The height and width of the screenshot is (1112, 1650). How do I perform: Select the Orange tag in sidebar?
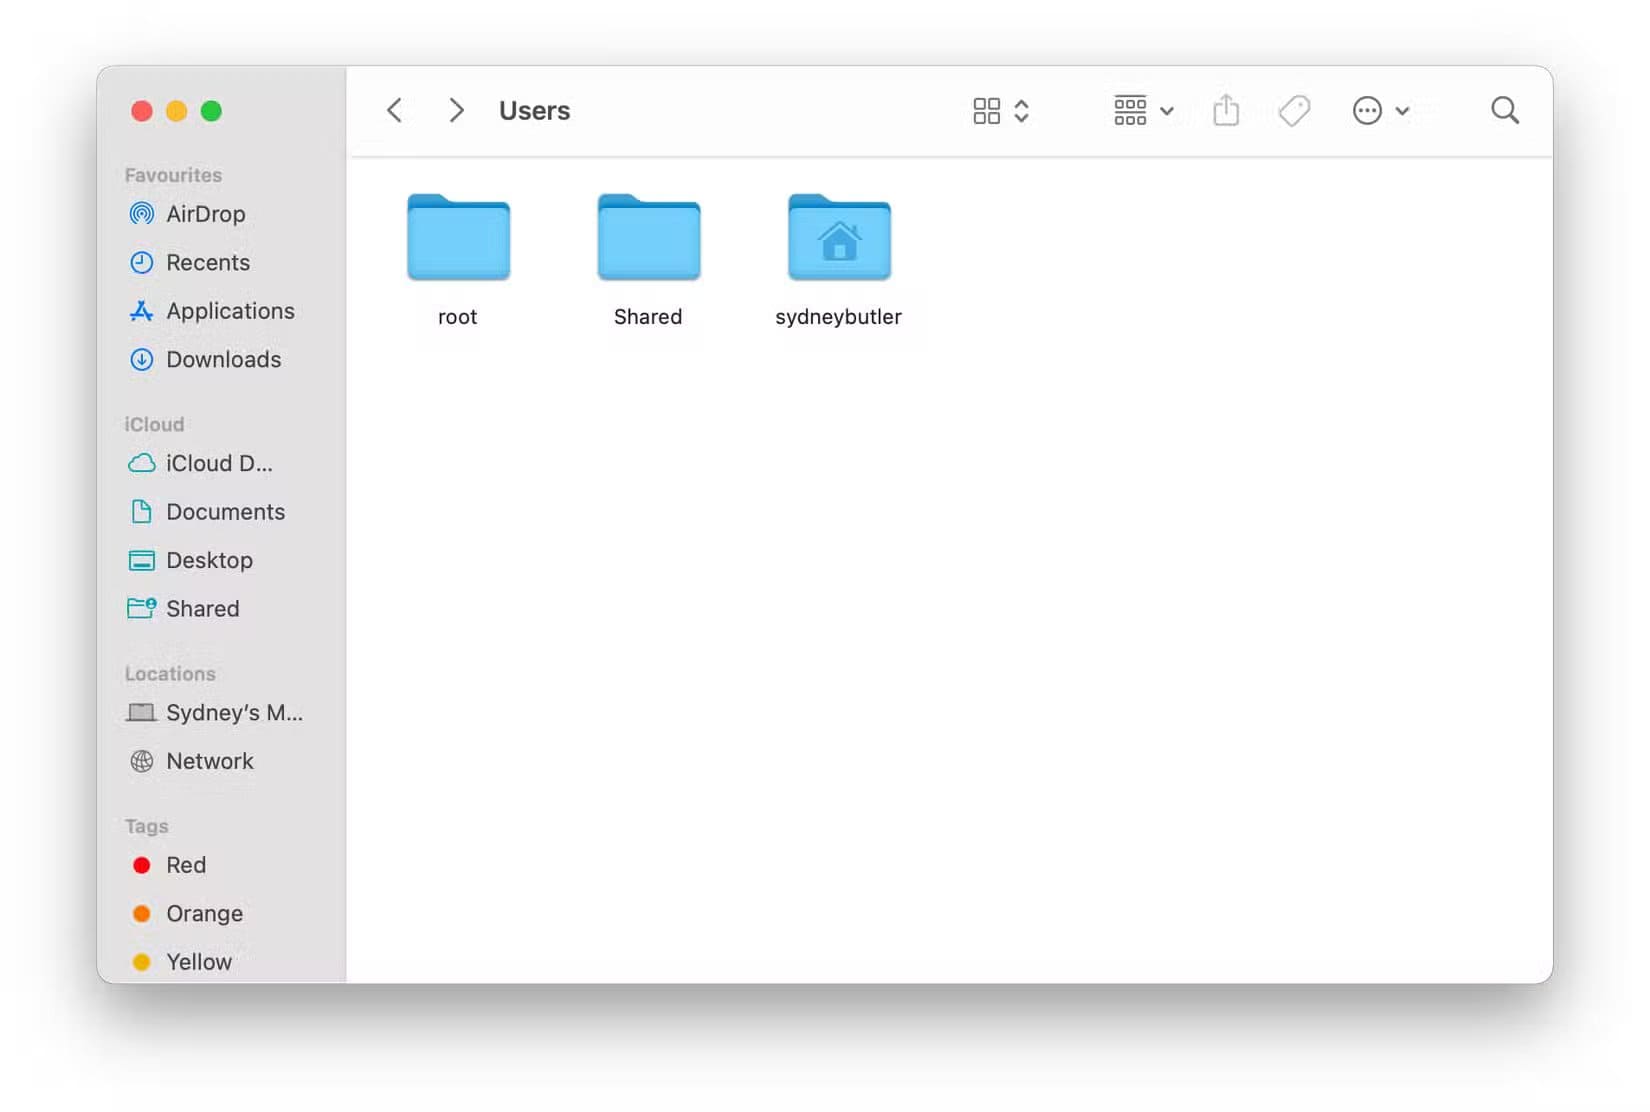(204, 913)
